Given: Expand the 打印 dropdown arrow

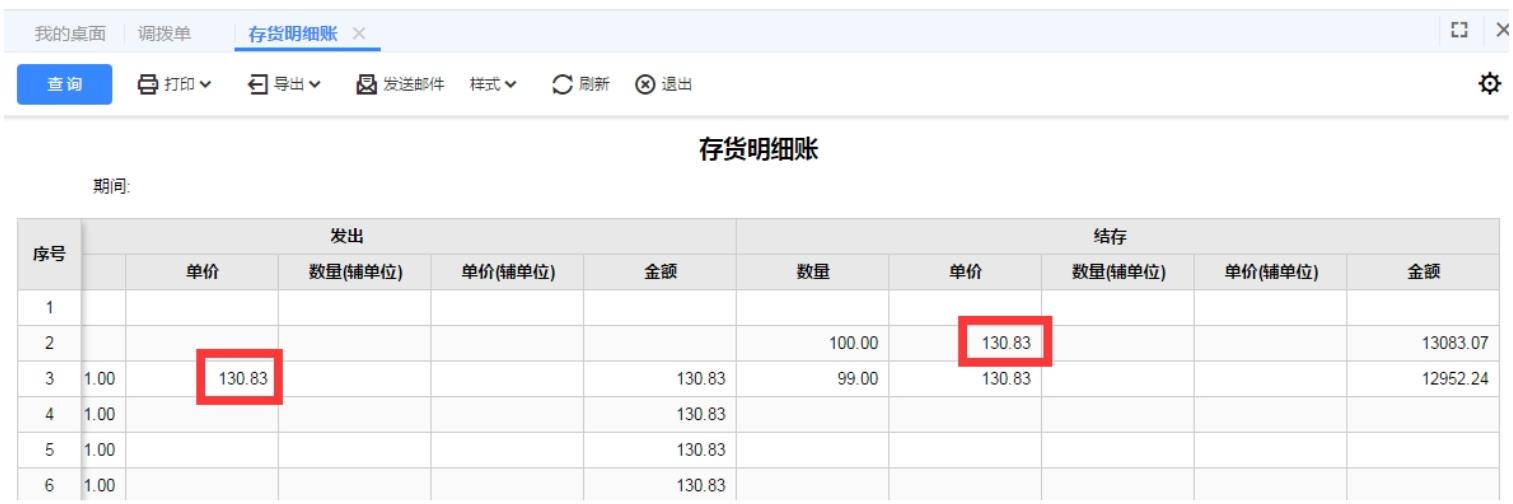Looking at the screenshot, I should [x=205, y=84].
